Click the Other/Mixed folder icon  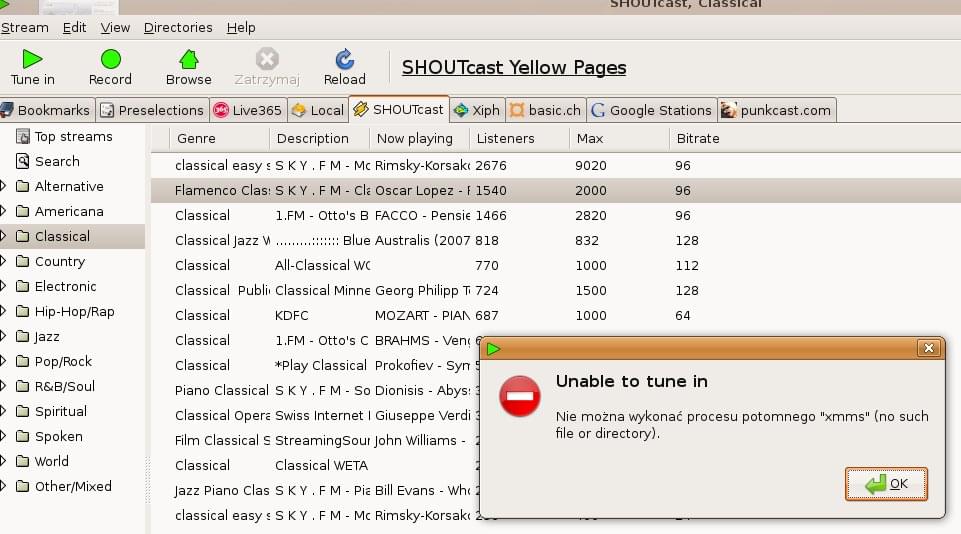coord(23,486)
